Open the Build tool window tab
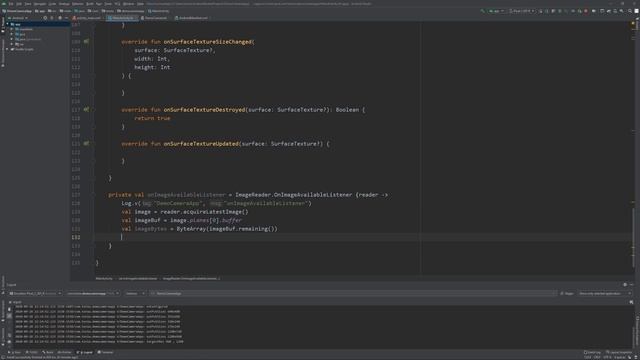The height and width of the screenshot is (360, 640). (x=48, y=352)
